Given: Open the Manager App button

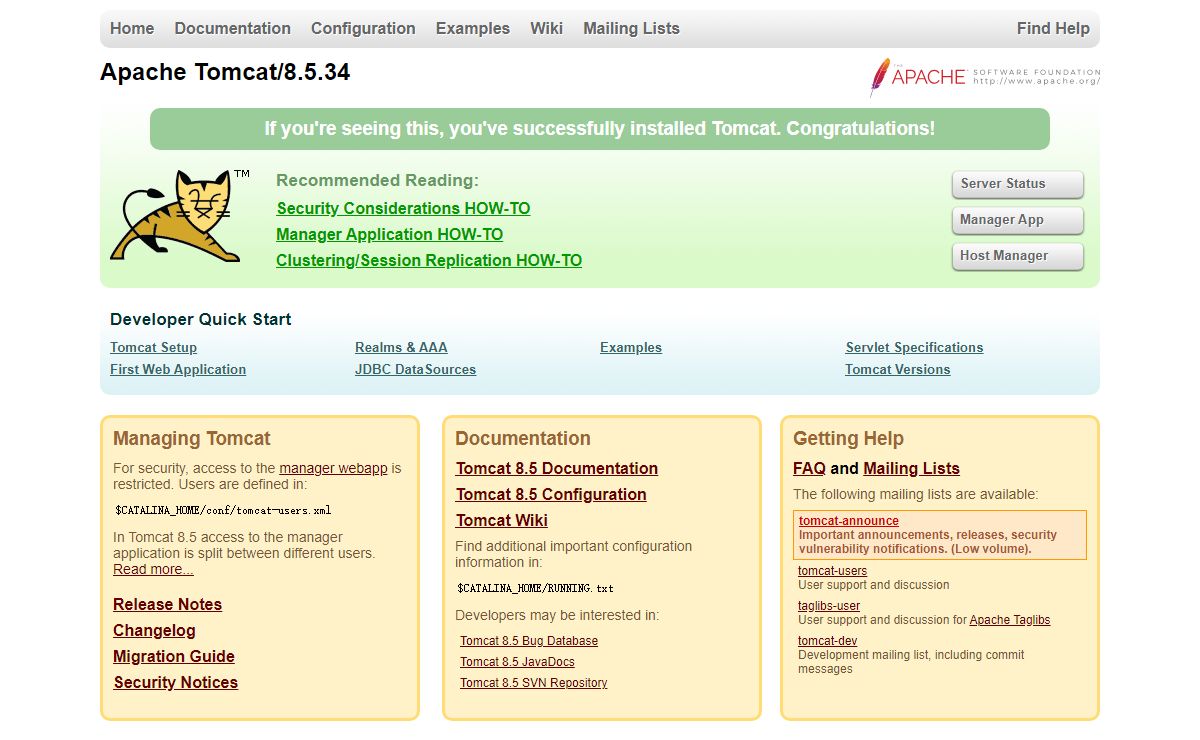Looking at the screenshot, I should coord(1017,220).
